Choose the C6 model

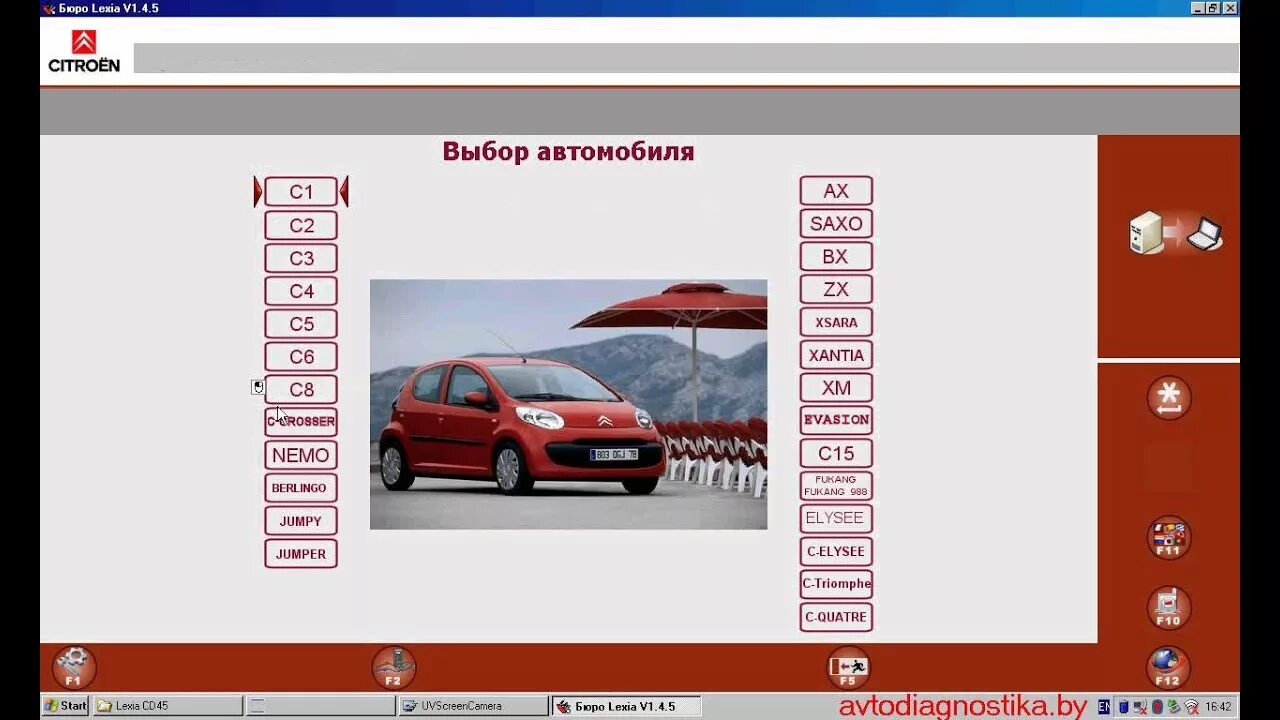coord(301,357)
